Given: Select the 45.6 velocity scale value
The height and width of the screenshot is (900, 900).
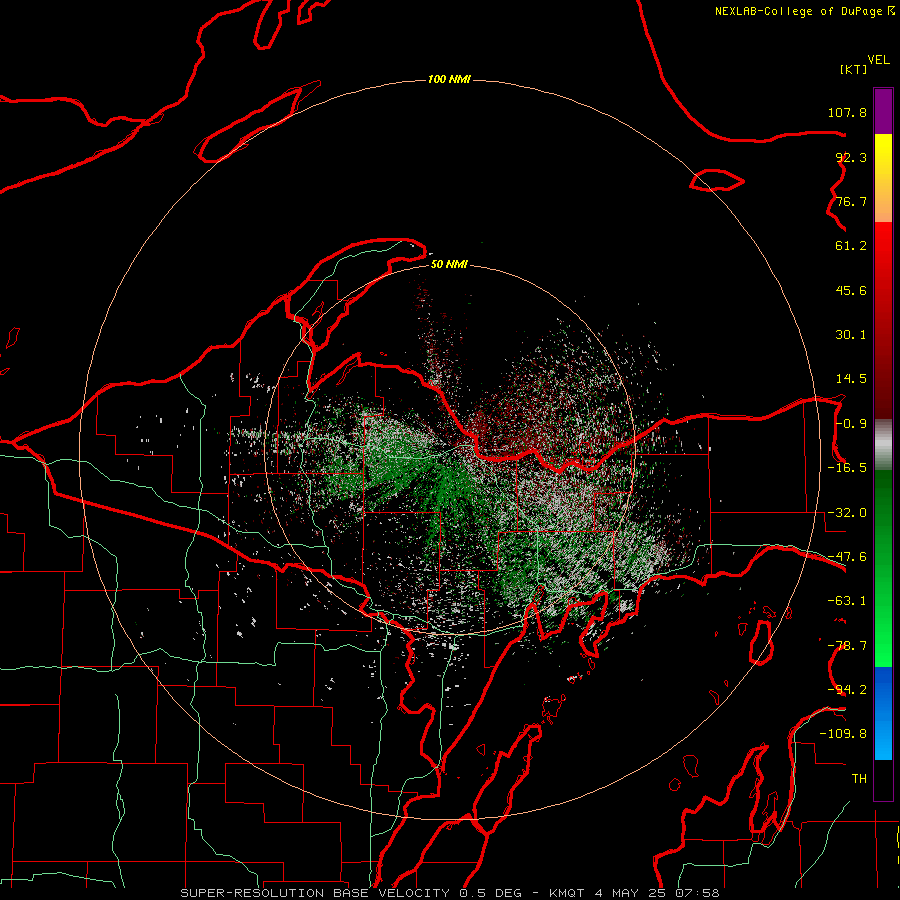Looking at the screenshot, I should pyautogui.click(x=851, y=290).
